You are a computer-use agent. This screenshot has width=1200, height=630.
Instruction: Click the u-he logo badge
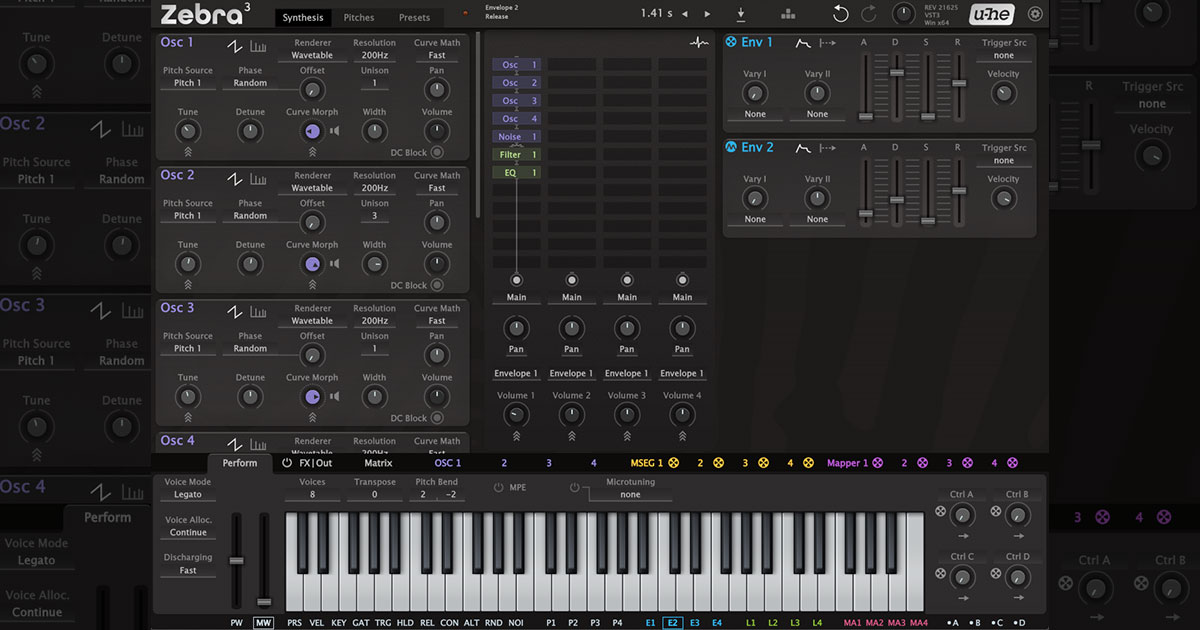click(992, 14)
